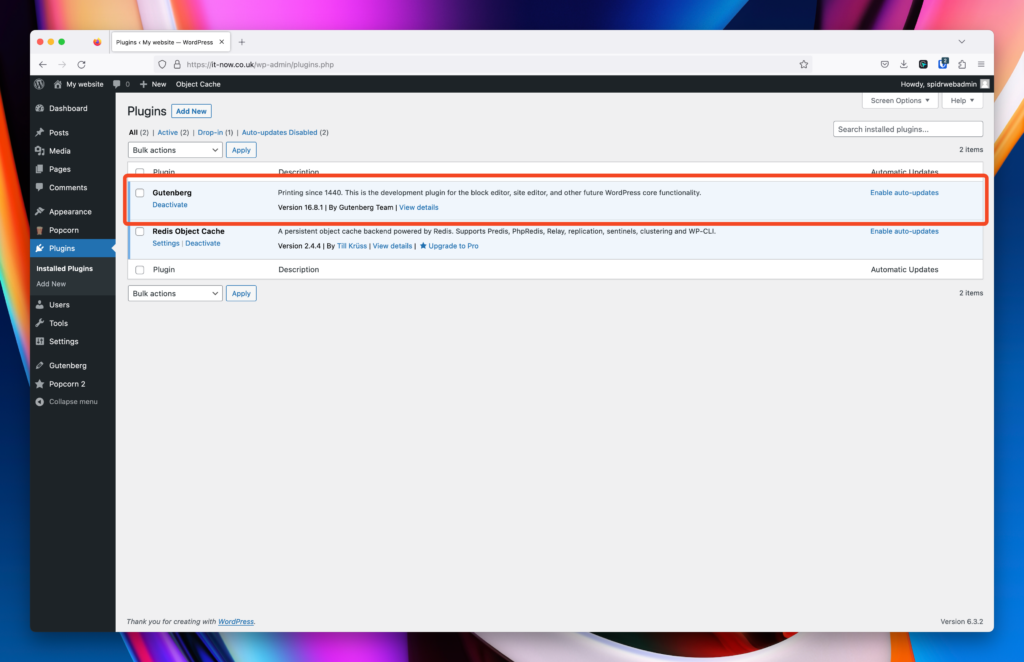The height and width of the screenshot is (662, 1024).
Task: Click the user avatar next to Howdy
Action: (985, 84)
